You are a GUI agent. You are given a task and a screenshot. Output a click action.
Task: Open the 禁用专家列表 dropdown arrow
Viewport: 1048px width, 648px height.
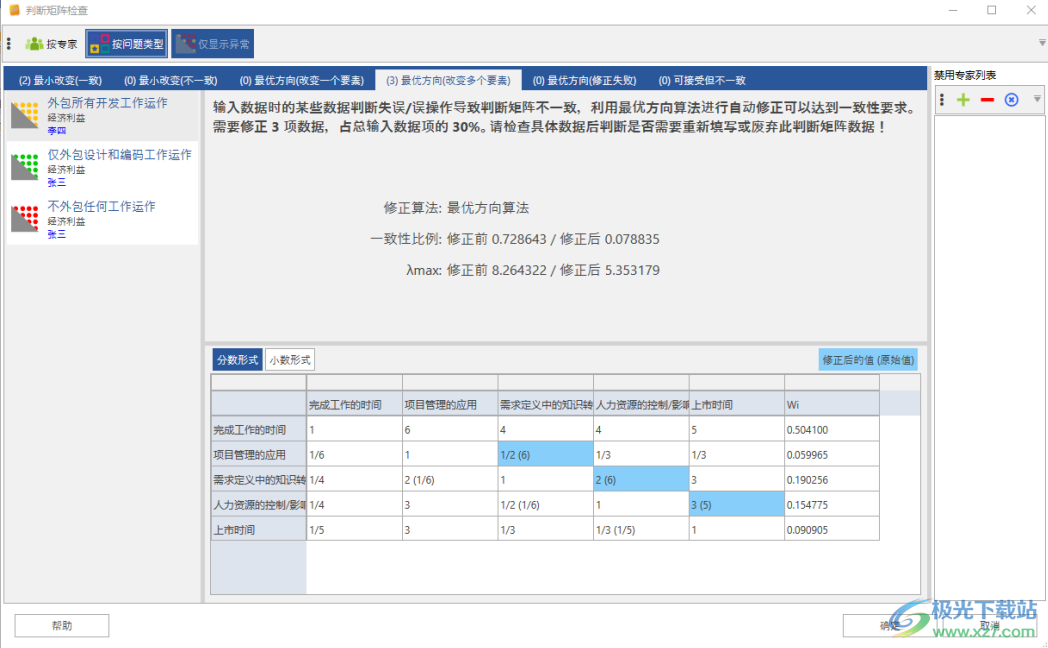click(x=1035, y=99)
